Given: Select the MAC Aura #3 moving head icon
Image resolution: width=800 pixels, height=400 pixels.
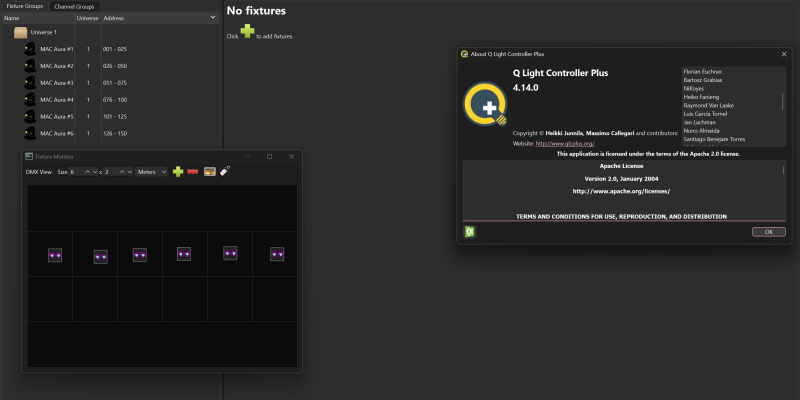Looking at the screenshot, I should [30, 83].
